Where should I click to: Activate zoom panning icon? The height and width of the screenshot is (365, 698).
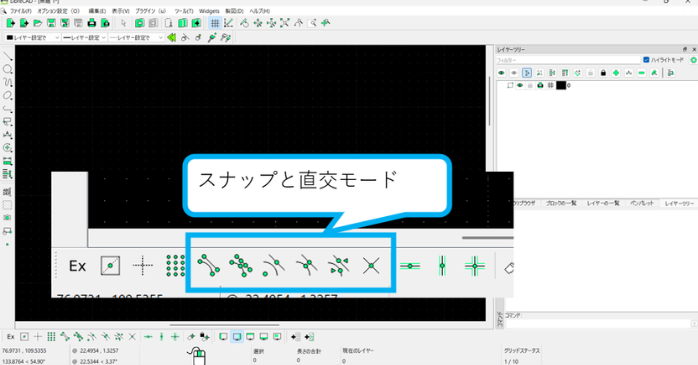click(326, 23)
